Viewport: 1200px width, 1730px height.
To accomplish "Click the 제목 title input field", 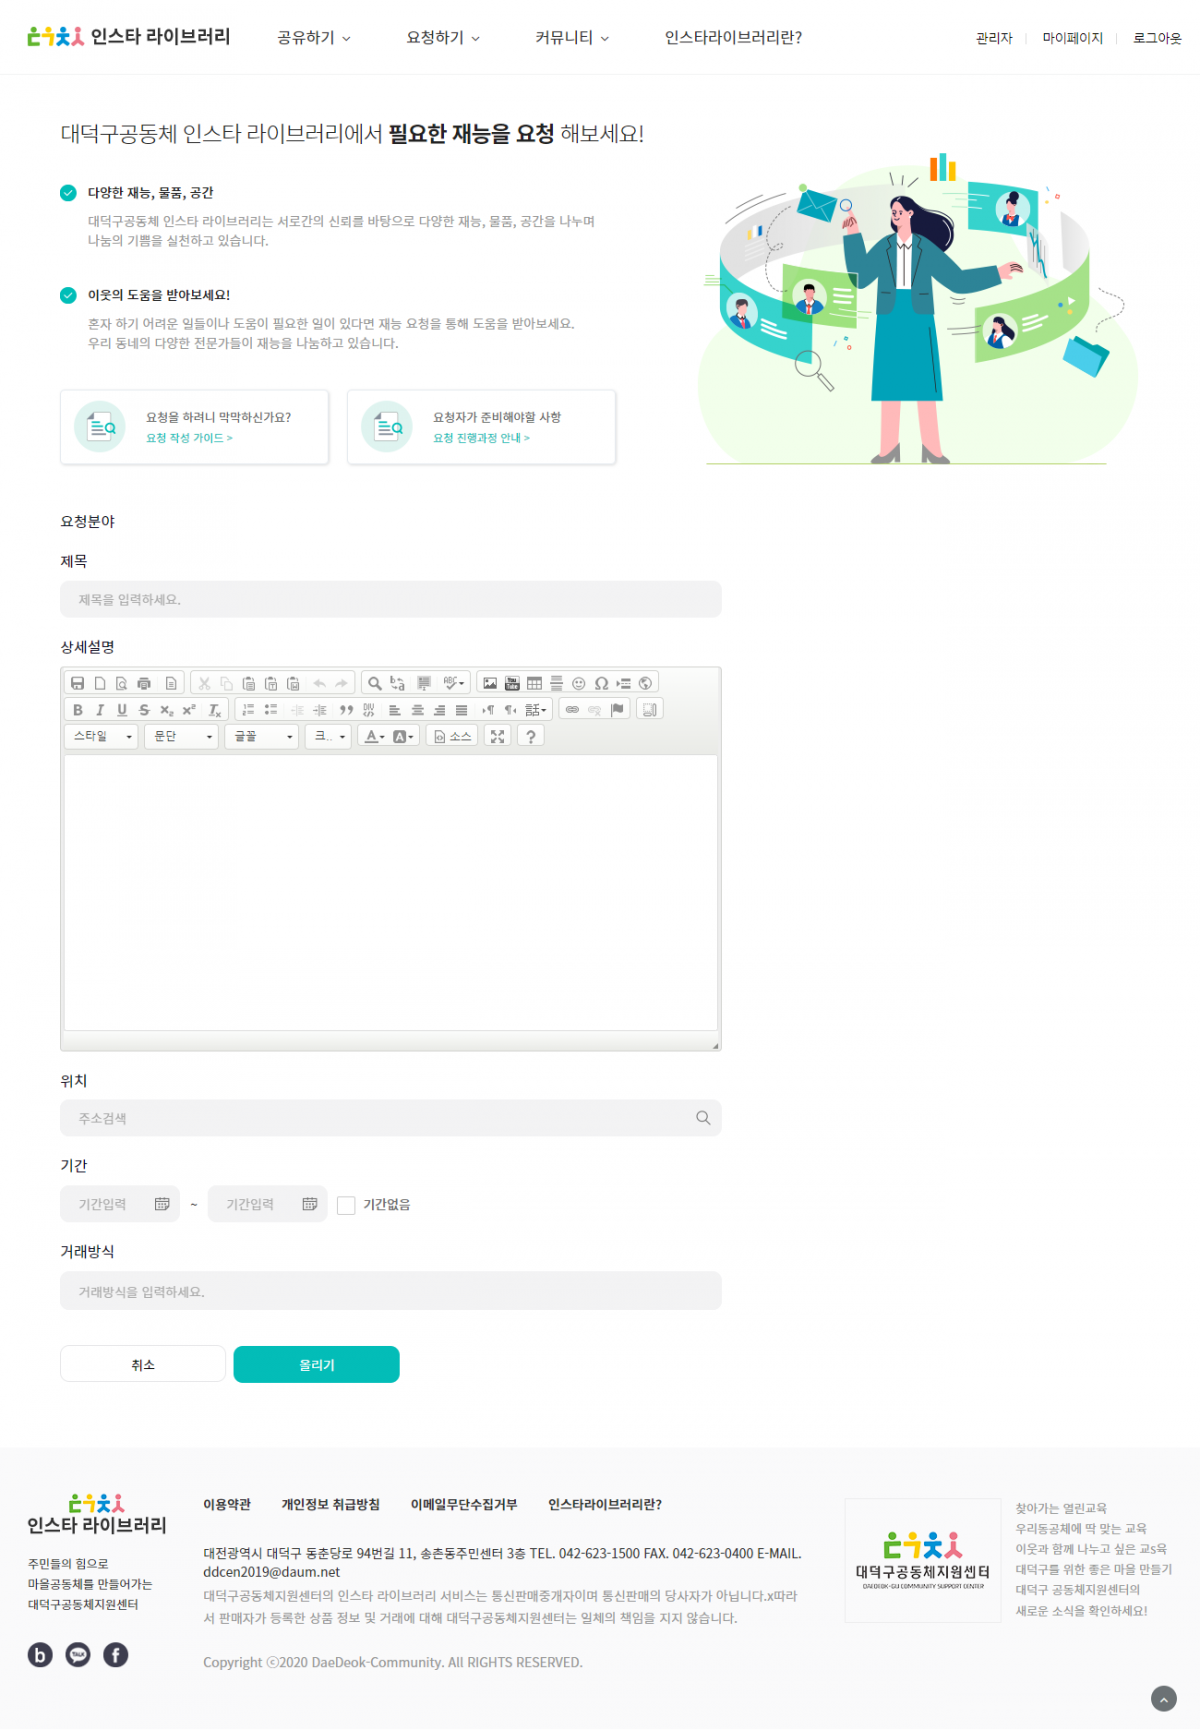I will pos(391,600).
